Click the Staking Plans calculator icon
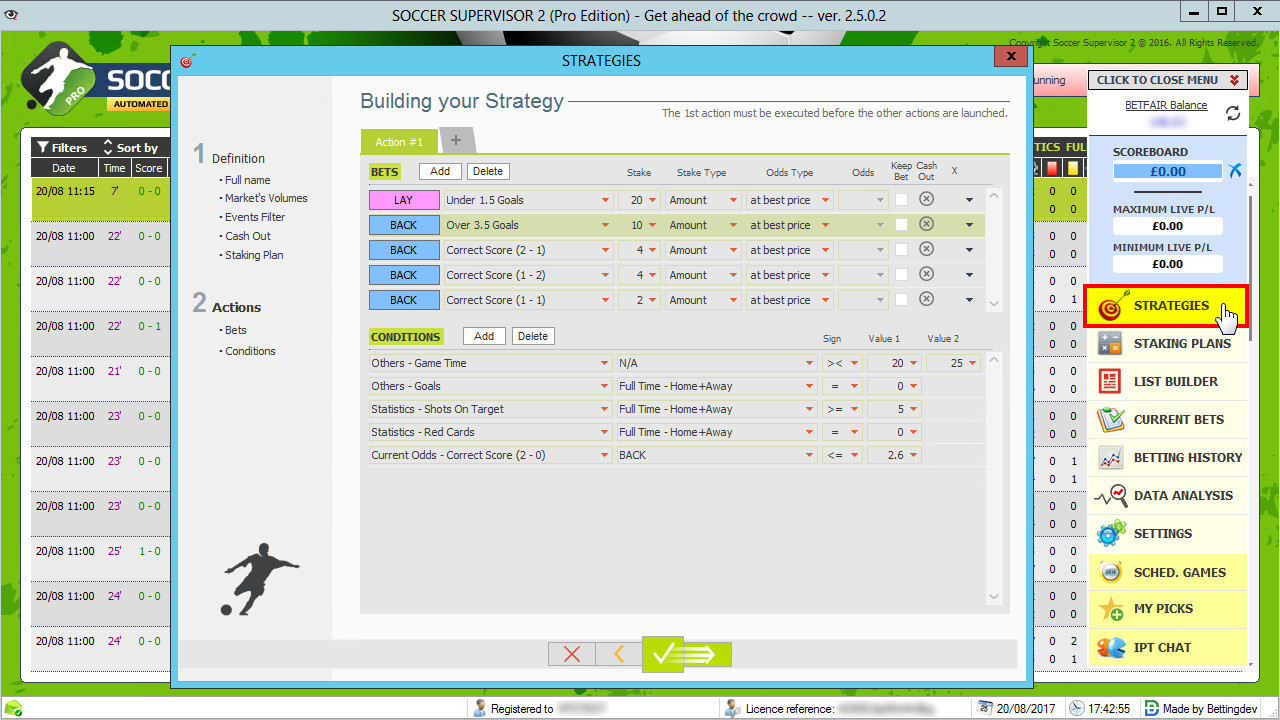1280x720 pixels. 1110,344
